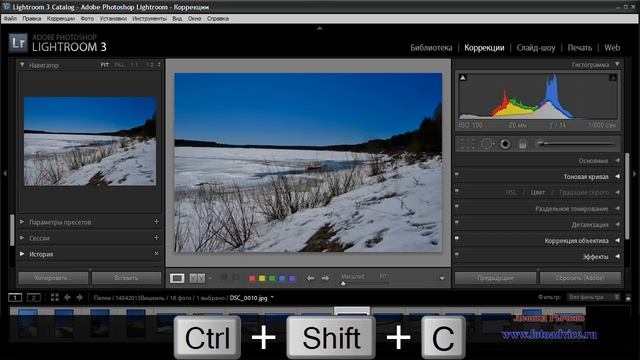Open the Правка menu

31,18
